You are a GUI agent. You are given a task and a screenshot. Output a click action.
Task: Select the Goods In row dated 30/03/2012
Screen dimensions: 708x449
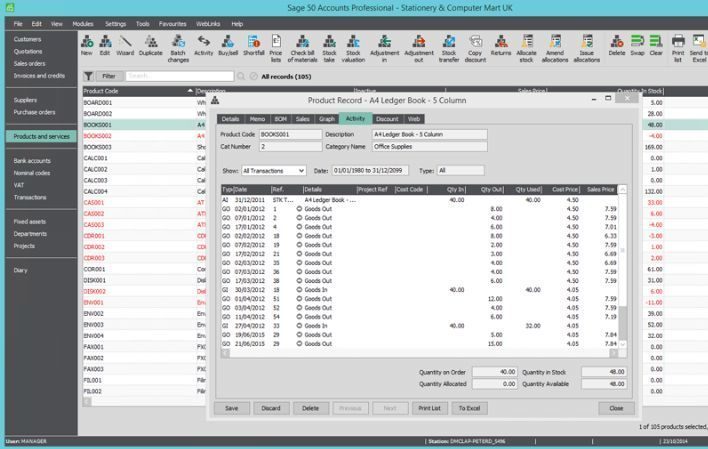[419, 290]
